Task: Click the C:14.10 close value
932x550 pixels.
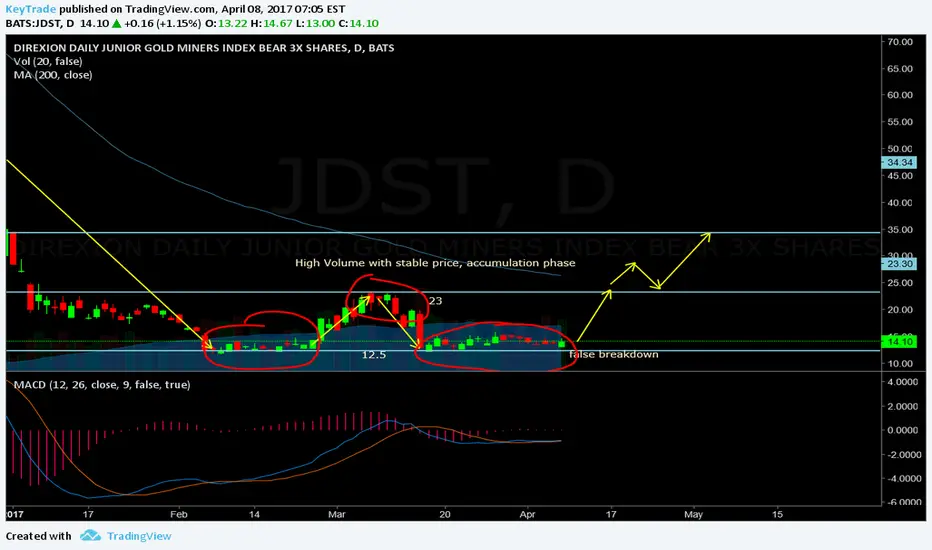Action: coord(359,24)
